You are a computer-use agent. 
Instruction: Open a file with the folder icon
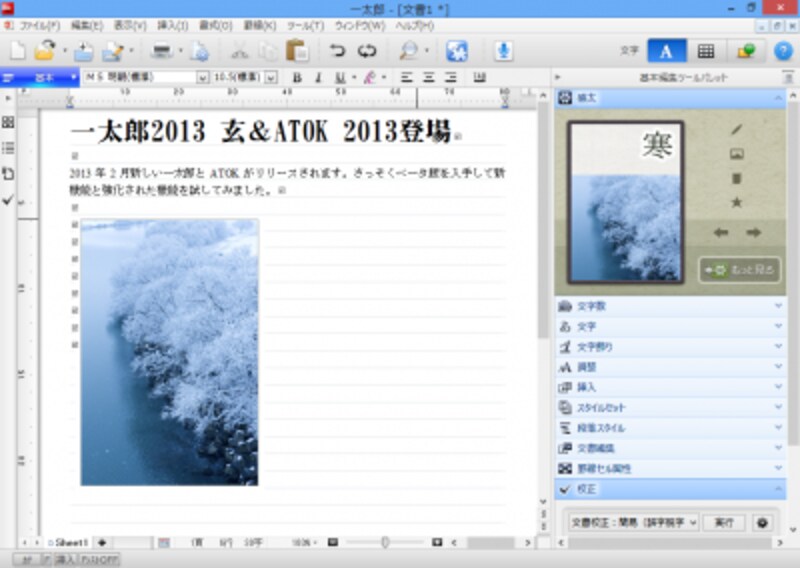[45, 51]
